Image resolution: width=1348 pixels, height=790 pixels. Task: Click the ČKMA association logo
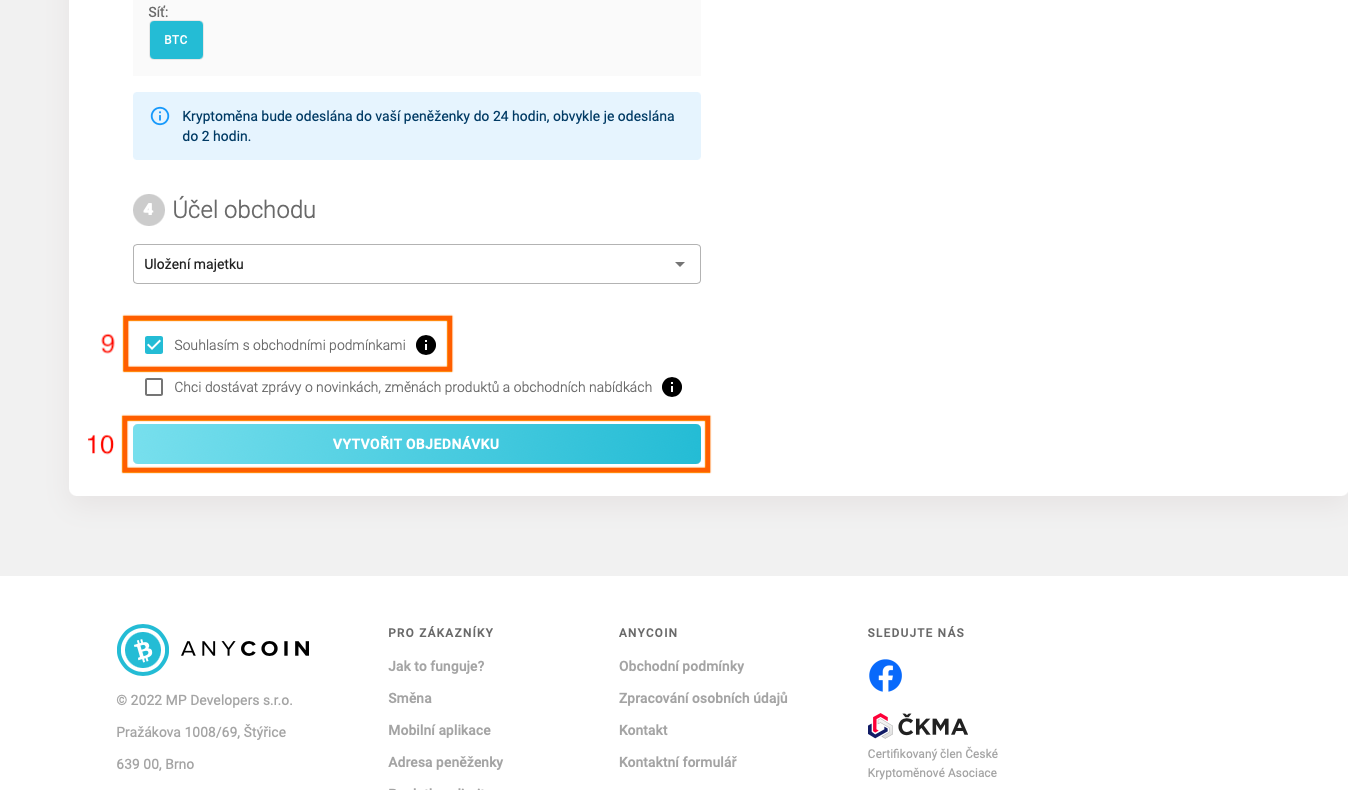tap(918, 726)
